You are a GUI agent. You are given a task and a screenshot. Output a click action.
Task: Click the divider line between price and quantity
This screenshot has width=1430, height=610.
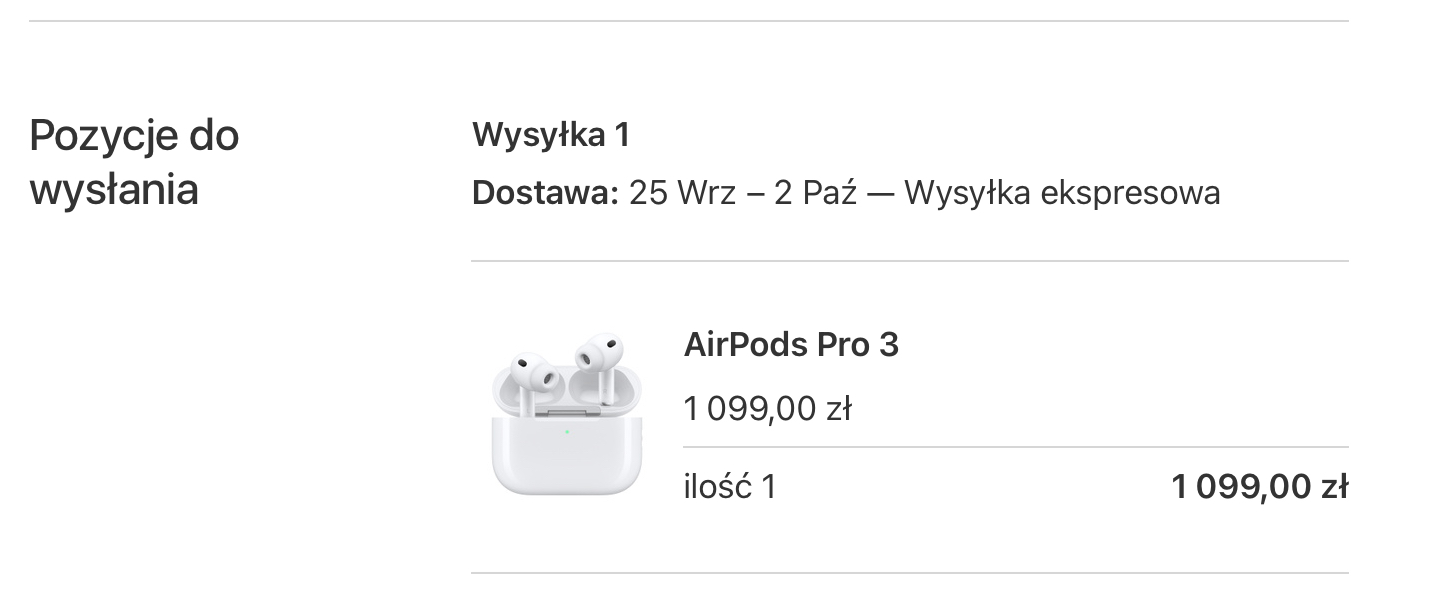(x=1015, y=447)
